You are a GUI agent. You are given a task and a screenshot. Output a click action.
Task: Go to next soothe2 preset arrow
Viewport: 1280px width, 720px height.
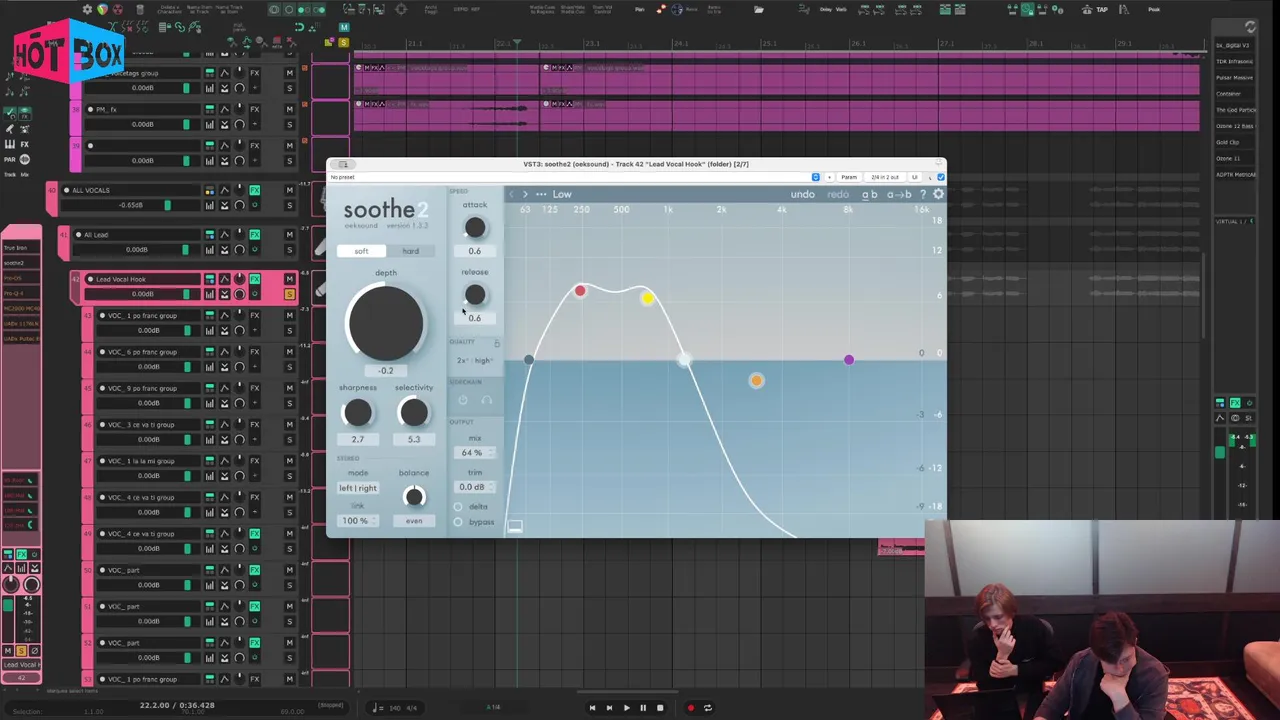tap(525, 194)
